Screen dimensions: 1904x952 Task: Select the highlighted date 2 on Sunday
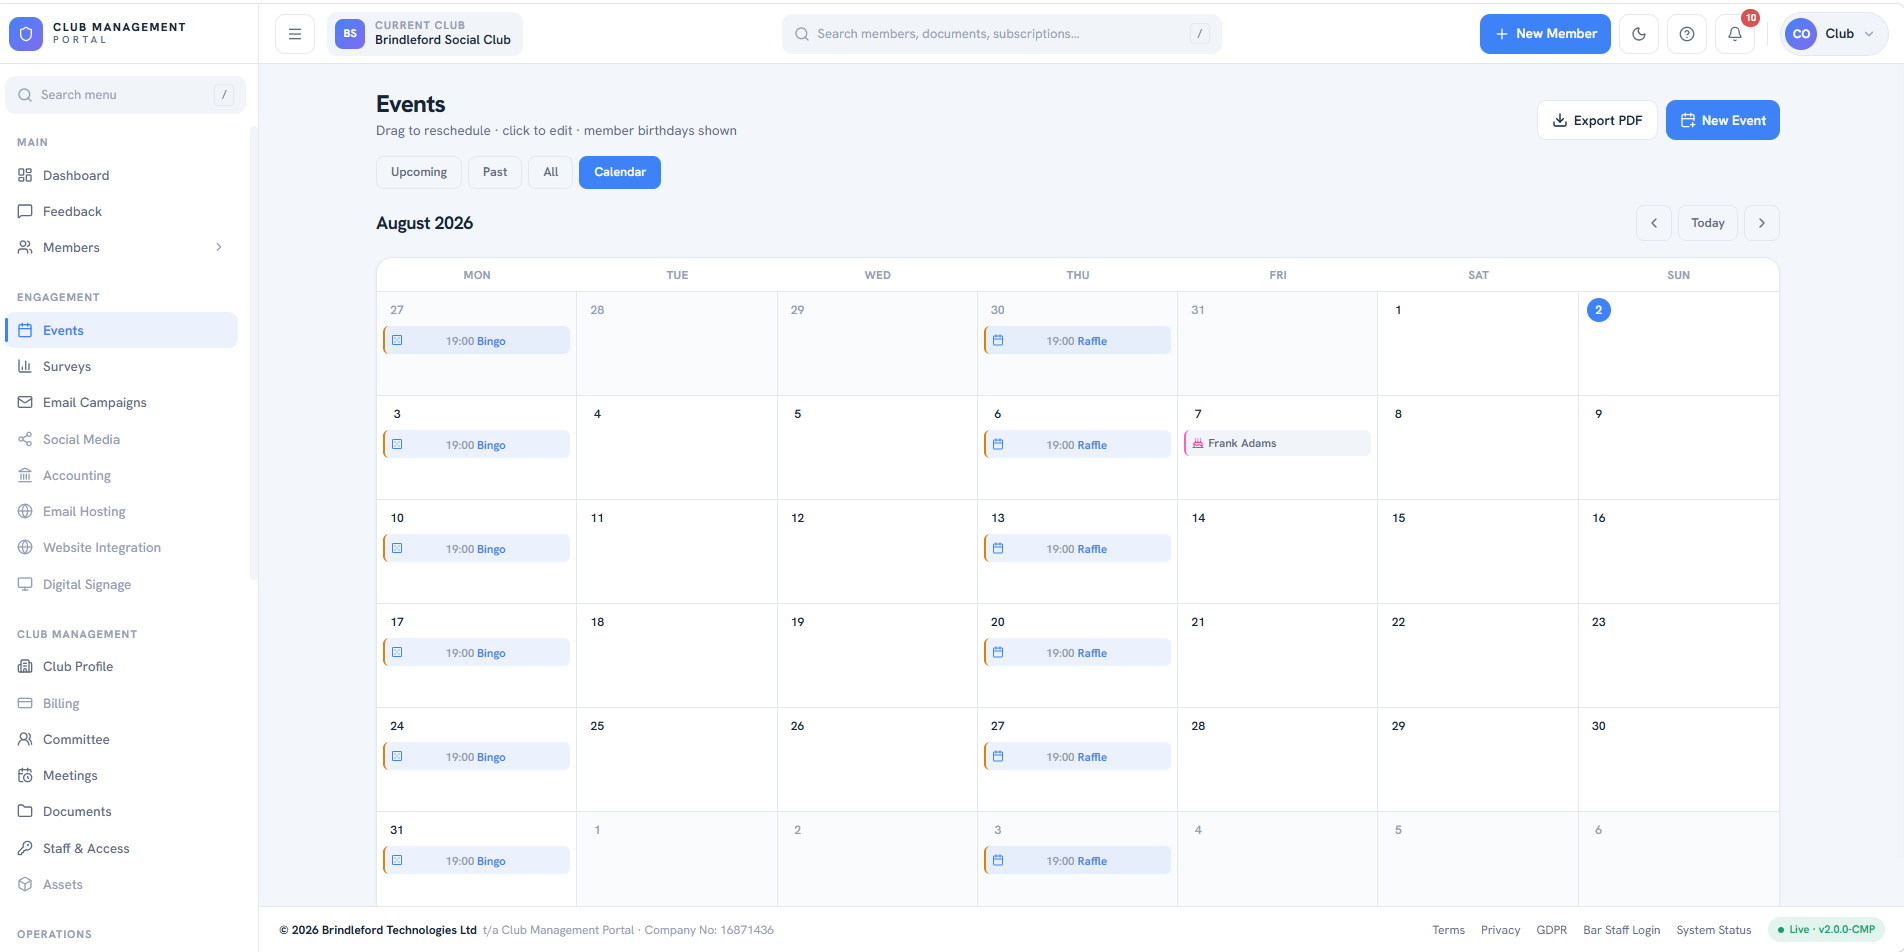pyautogui.click(x=1598, y=310)
